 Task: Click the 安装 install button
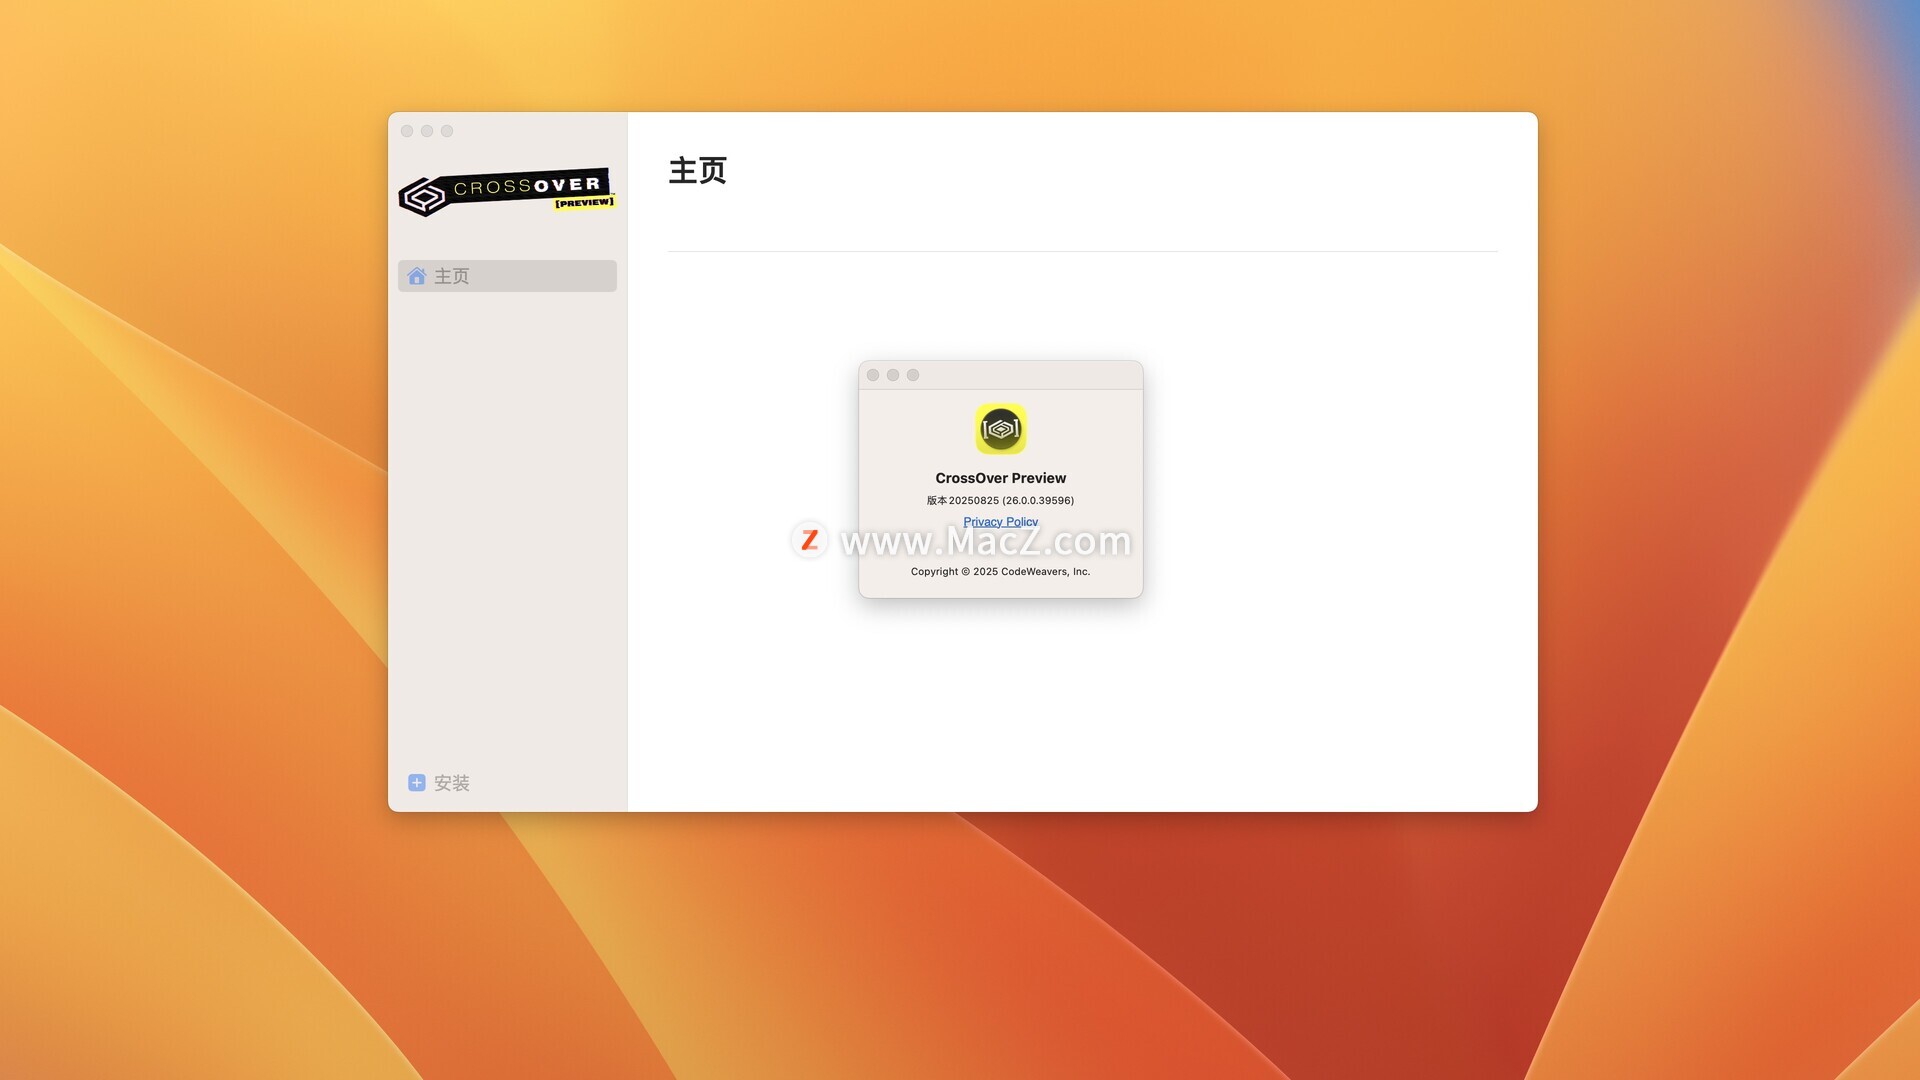click(x=439, y=783)
